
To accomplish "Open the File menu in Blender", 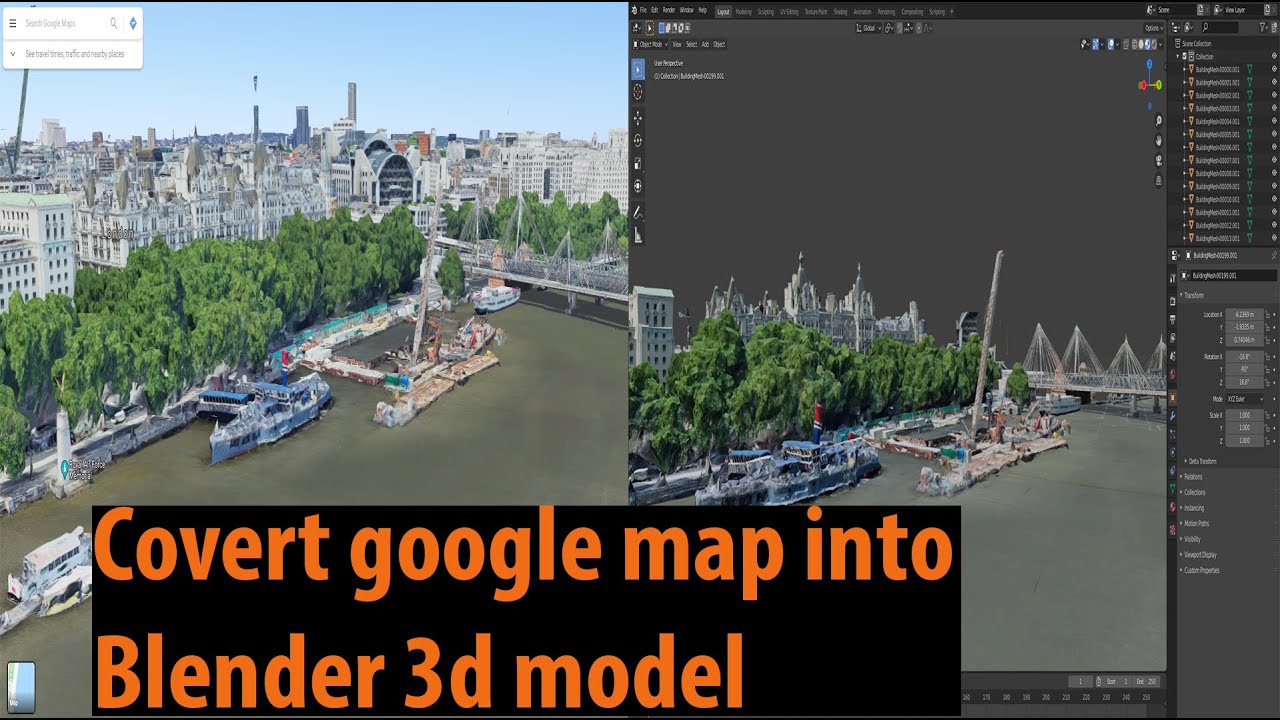I will click(643, 10).
